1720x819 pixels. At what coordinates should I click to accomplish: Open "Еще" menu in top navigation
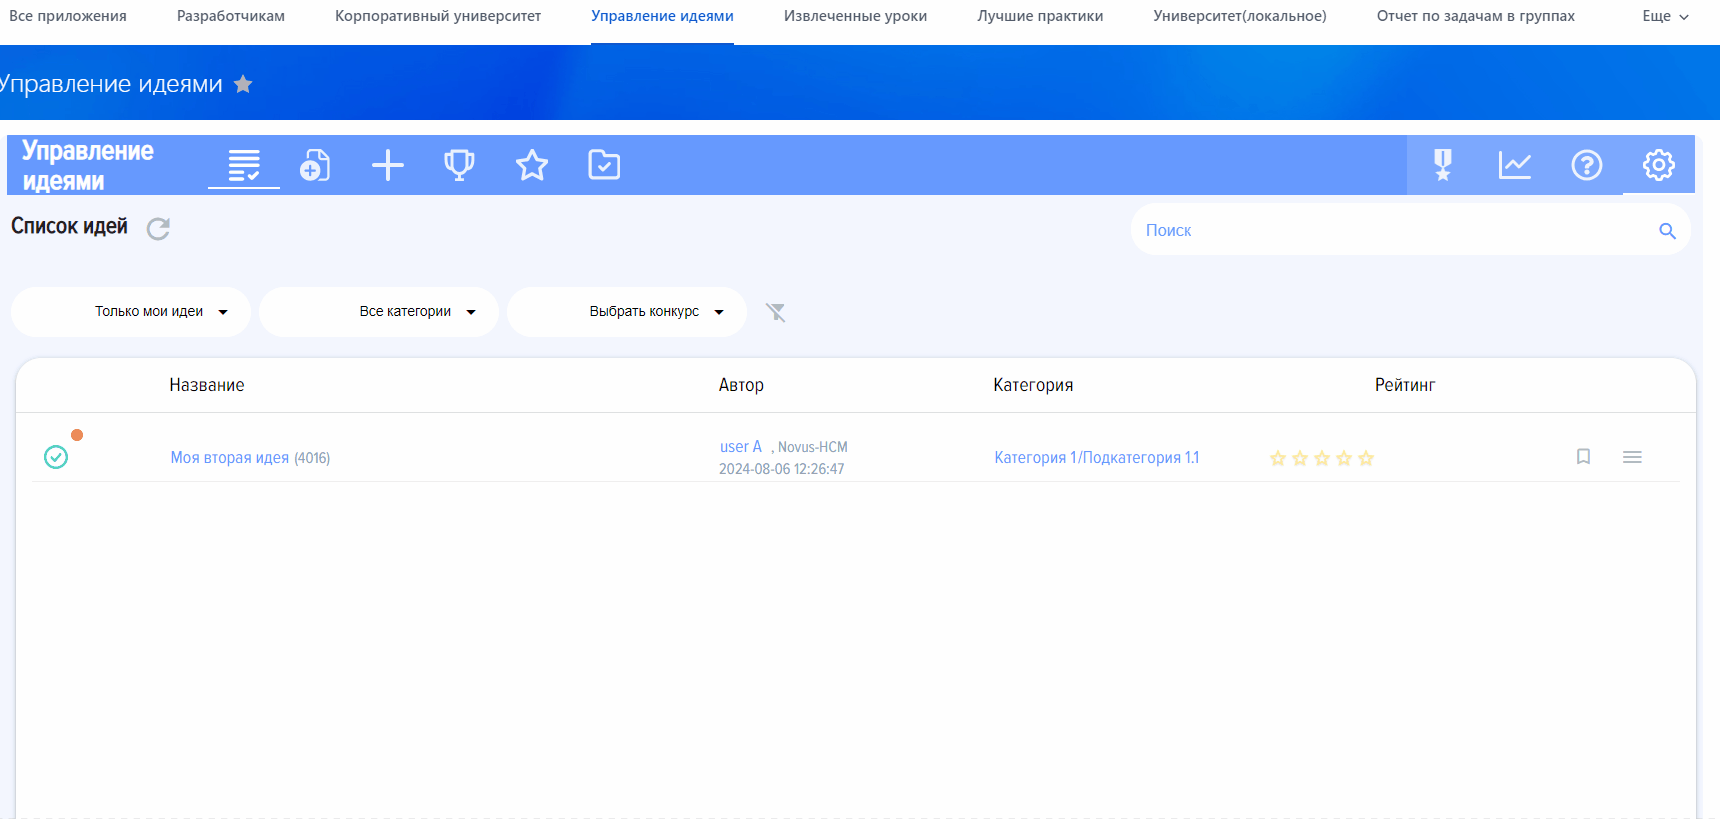(x=1664, y=16)
